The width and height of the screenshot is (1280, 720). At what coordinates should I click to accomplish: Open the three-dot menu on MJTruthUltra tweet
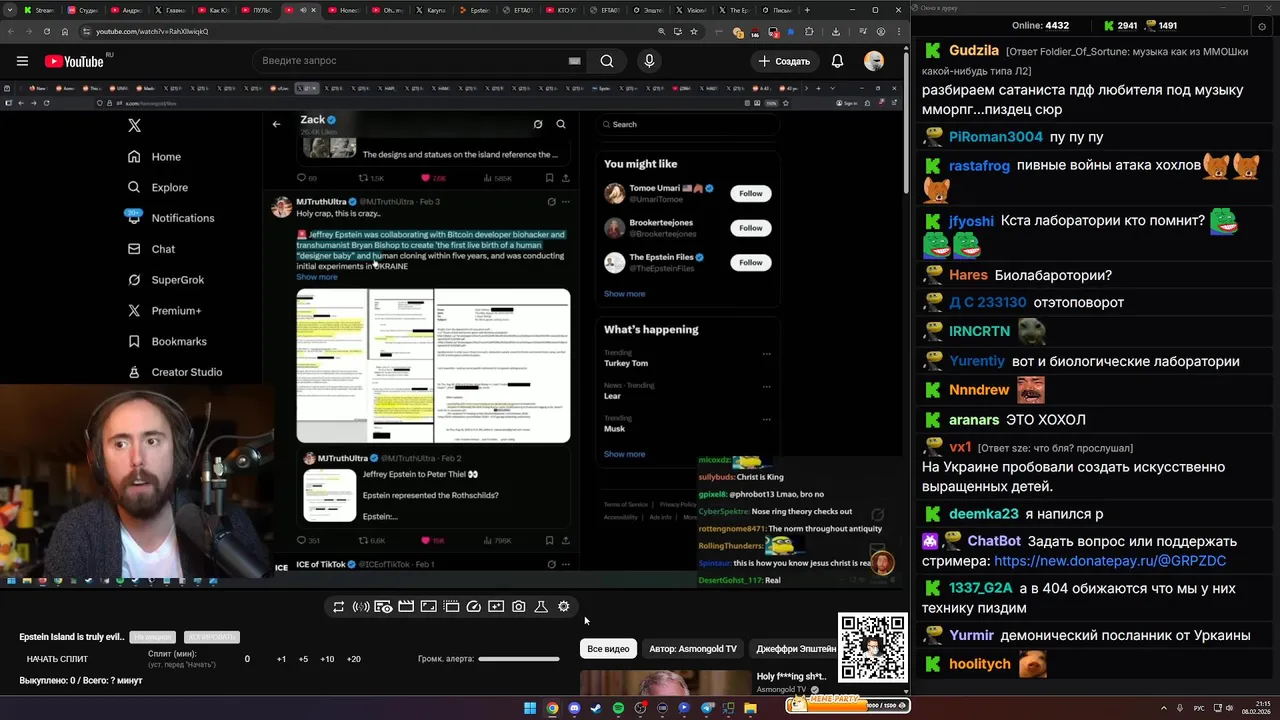click(x=566, y=202)
